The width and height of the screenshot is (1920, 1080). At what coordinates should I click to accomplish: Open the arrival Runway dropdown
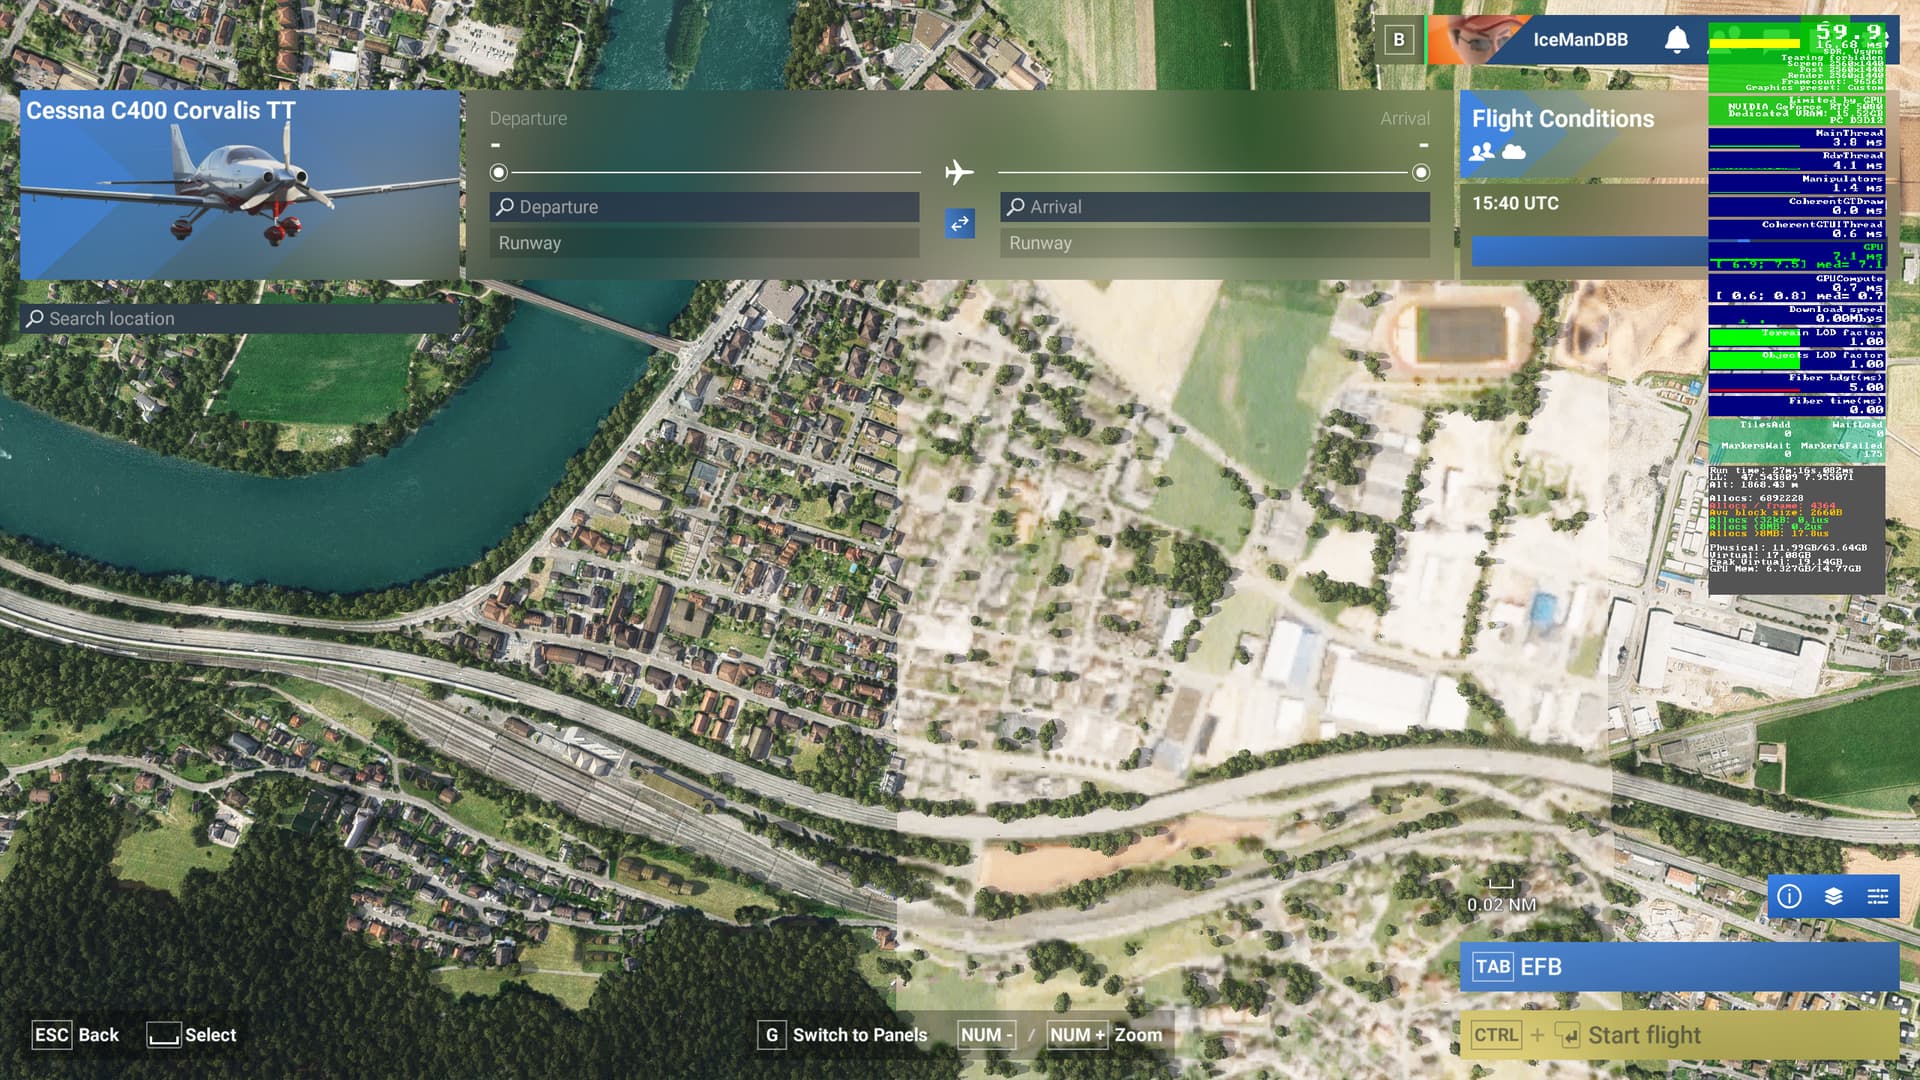(1214, 243)
